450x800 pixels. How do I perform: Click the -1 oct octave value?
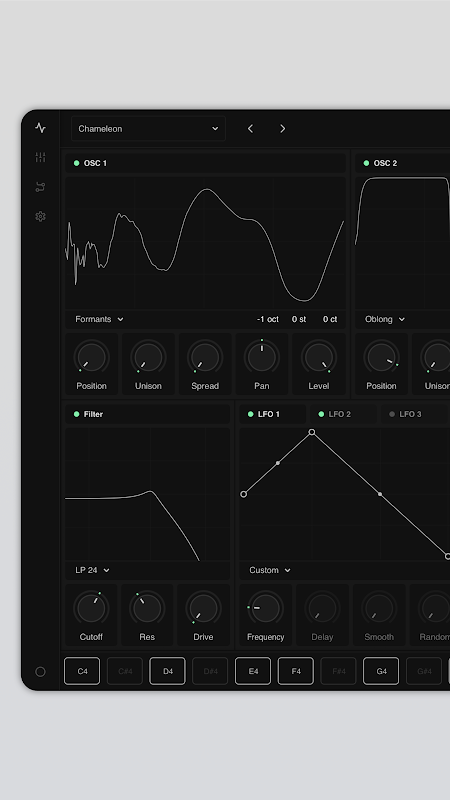(x=268, y=319)
